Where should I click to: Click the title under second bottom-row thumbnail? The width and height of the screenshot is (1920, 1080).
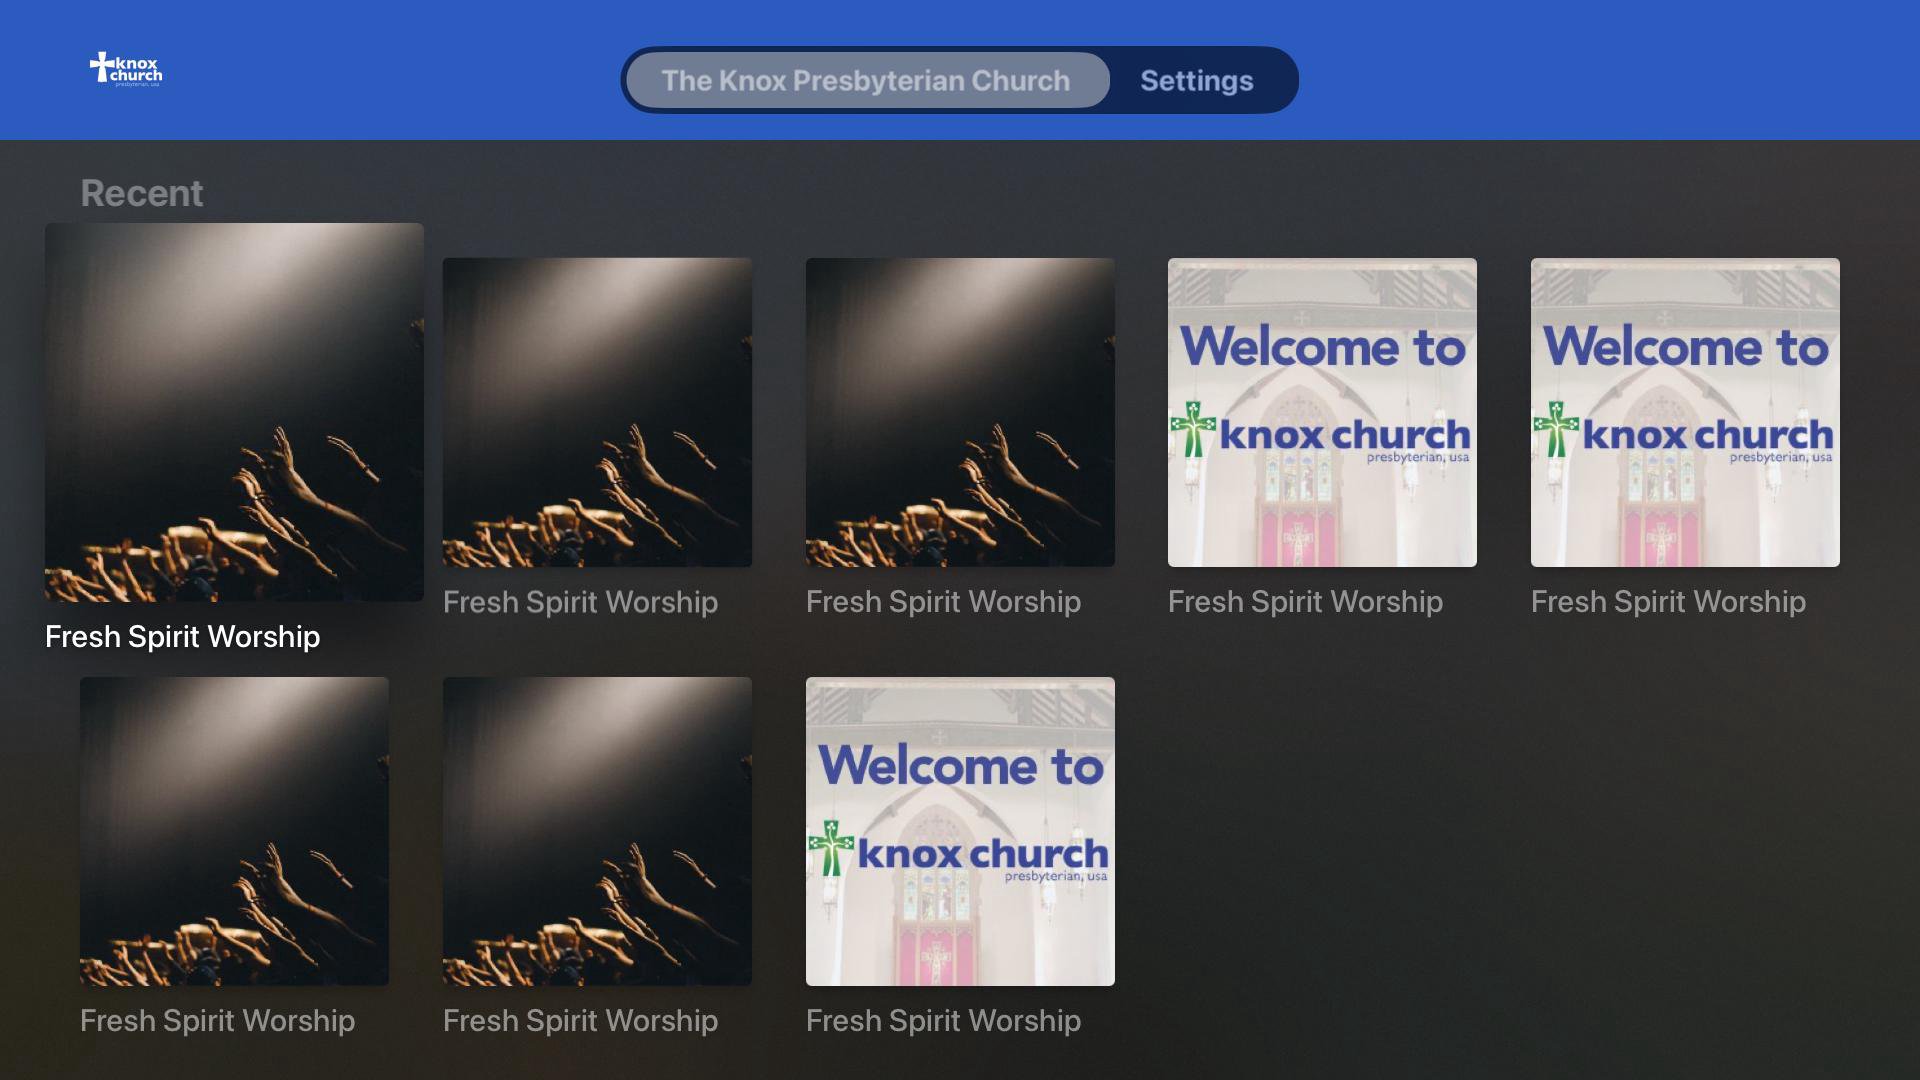click(580, 1020)
